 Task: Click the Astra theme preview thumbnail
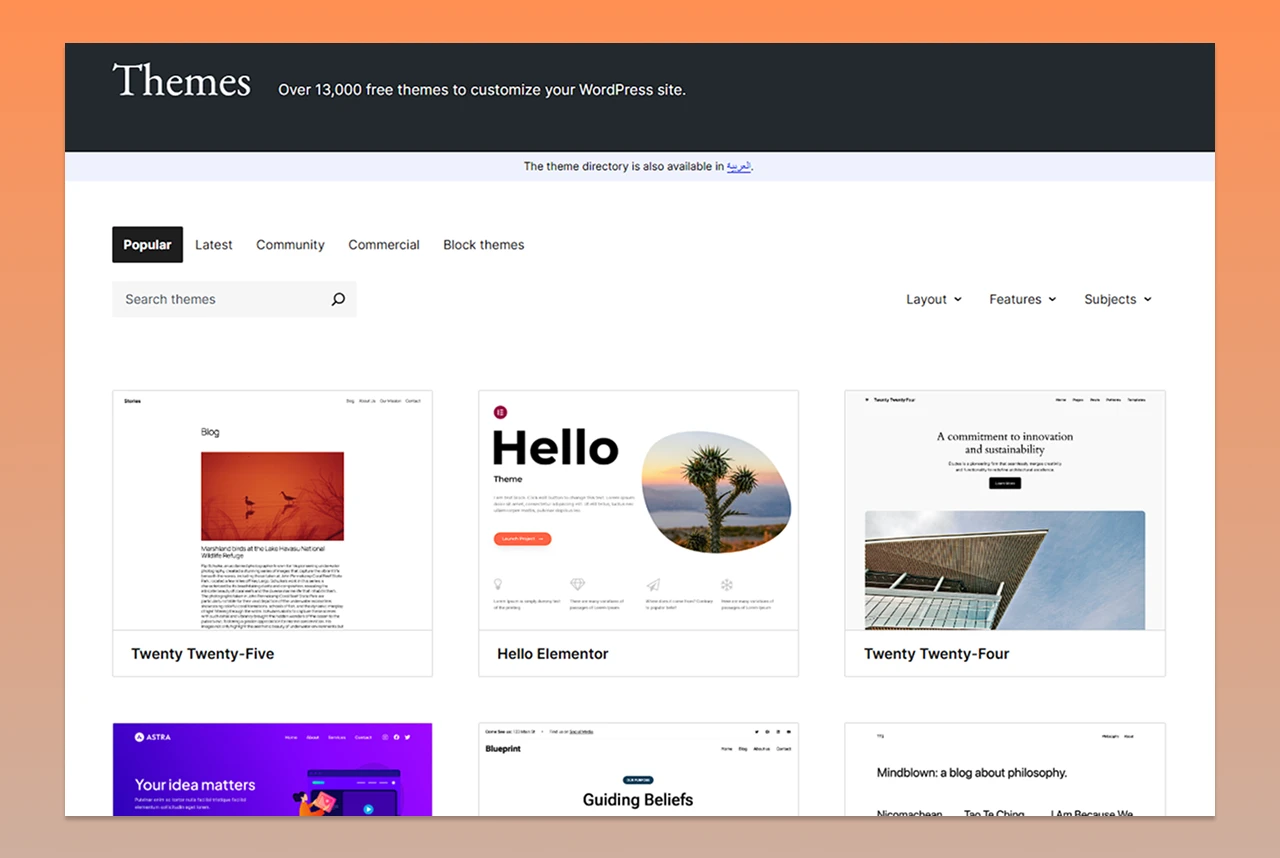(272, 769)
